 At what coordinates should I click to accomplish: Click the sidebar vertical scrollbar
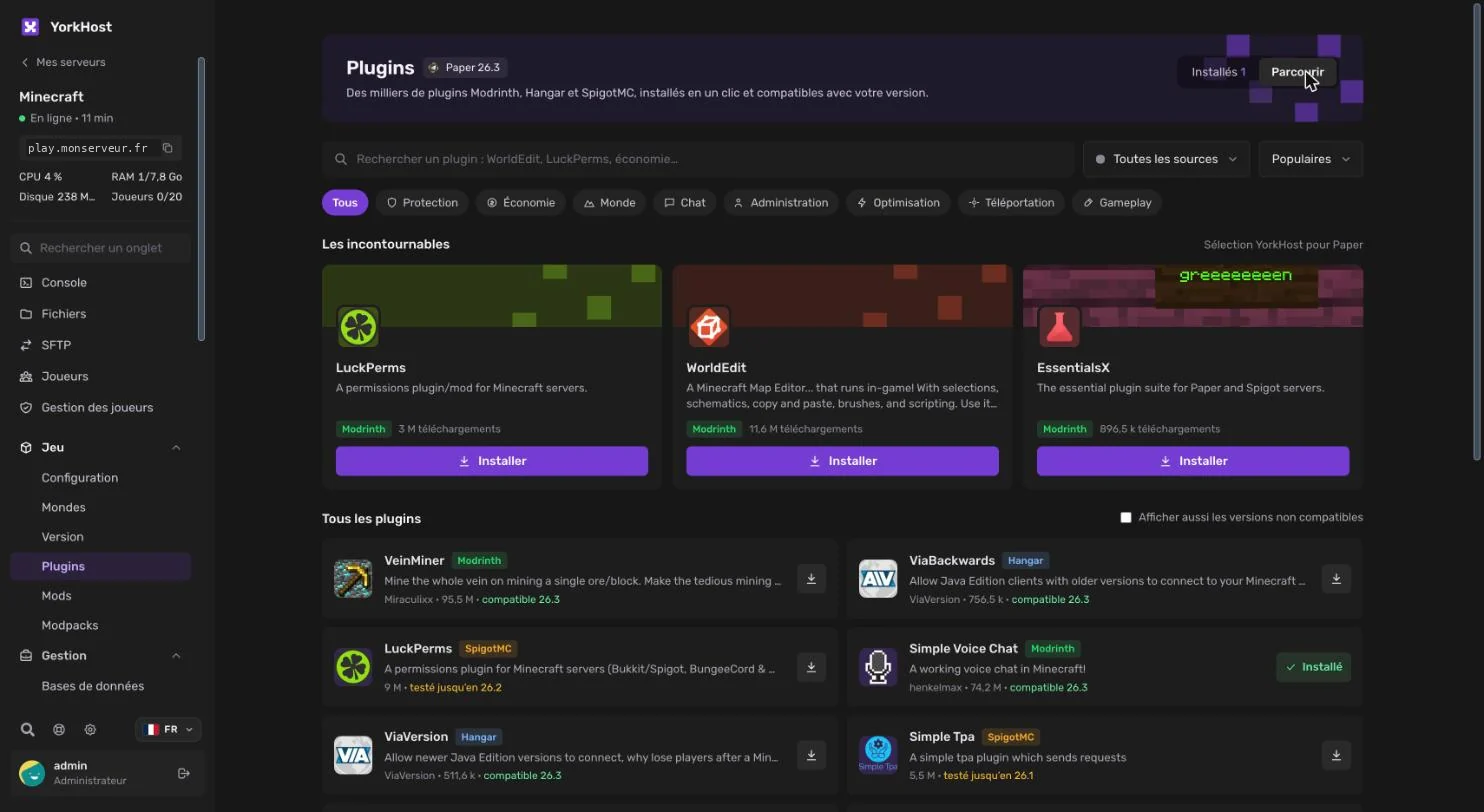[x=201, y=199]
